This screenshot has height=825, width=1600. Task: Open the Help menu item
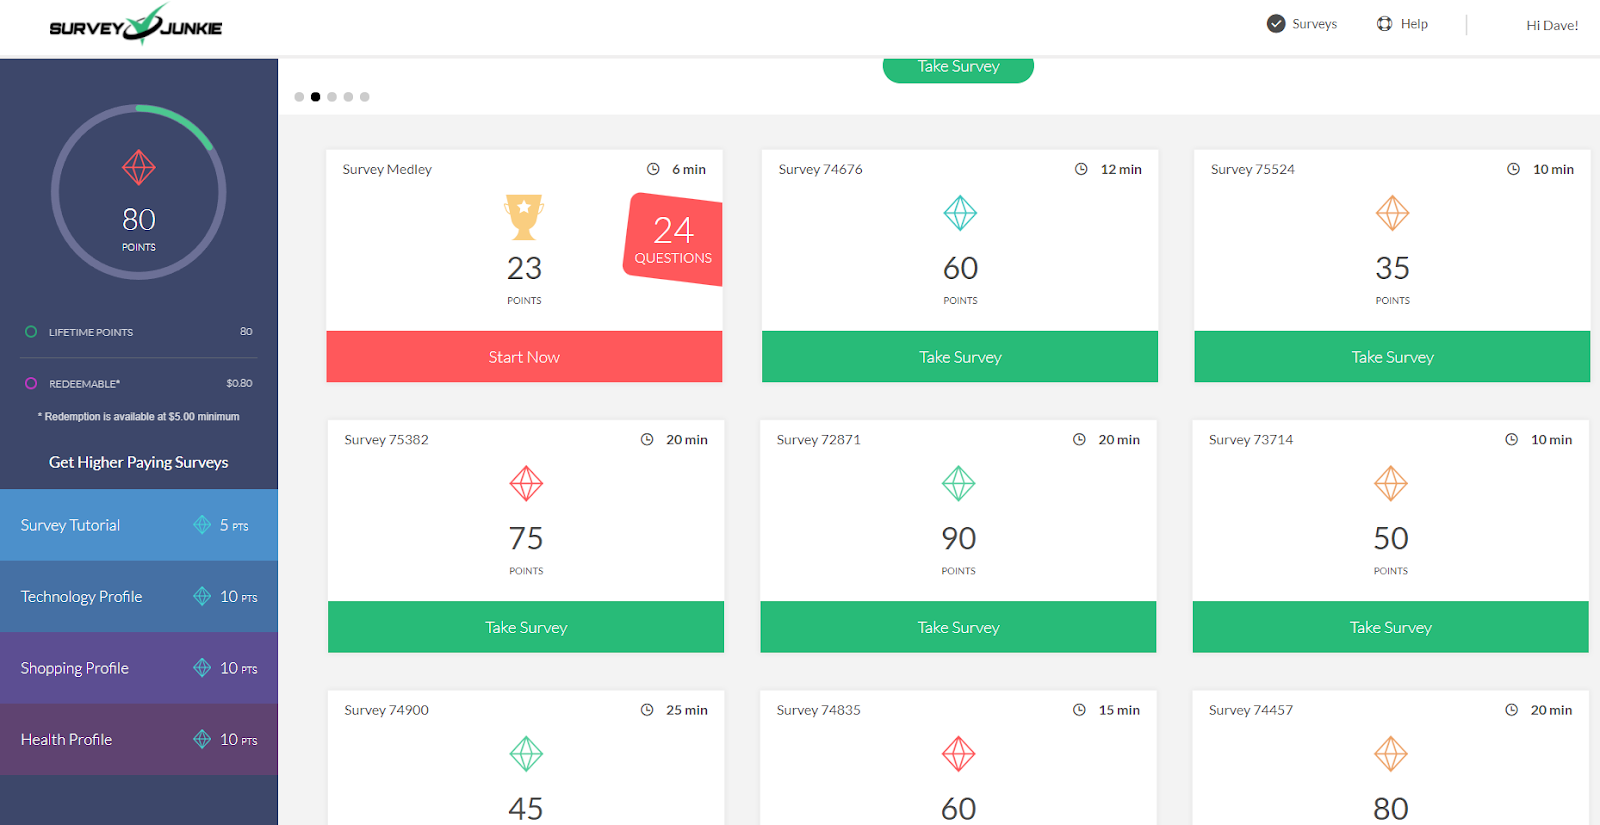point(1402,24)
